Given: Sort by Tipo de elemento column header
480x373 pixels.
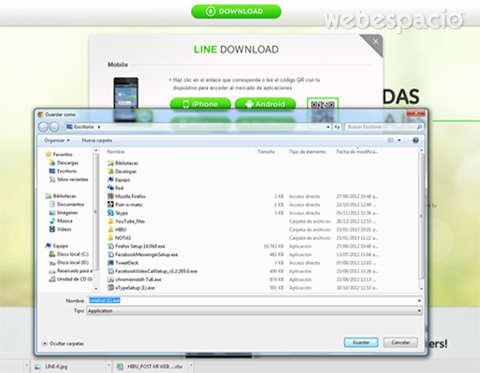Looking at the screenshot, I should [x=307, y=152].
